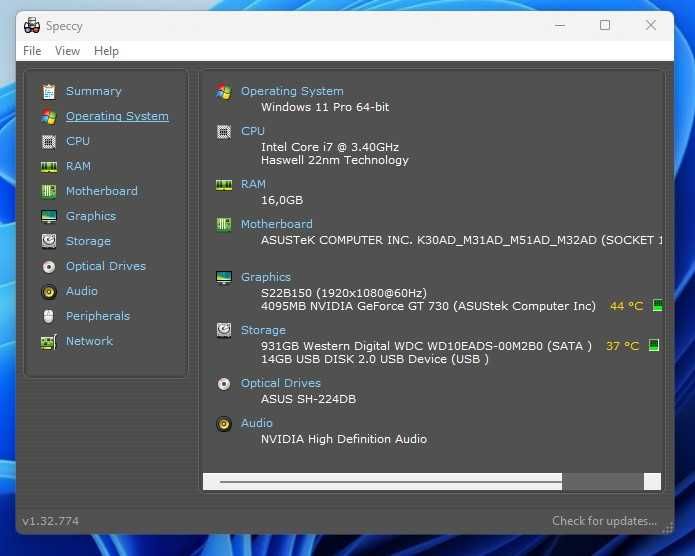This screenshot has height=556, width=695.
Task: Click the RAM stick icon in sidebar
Action: [x=49, y=167]
